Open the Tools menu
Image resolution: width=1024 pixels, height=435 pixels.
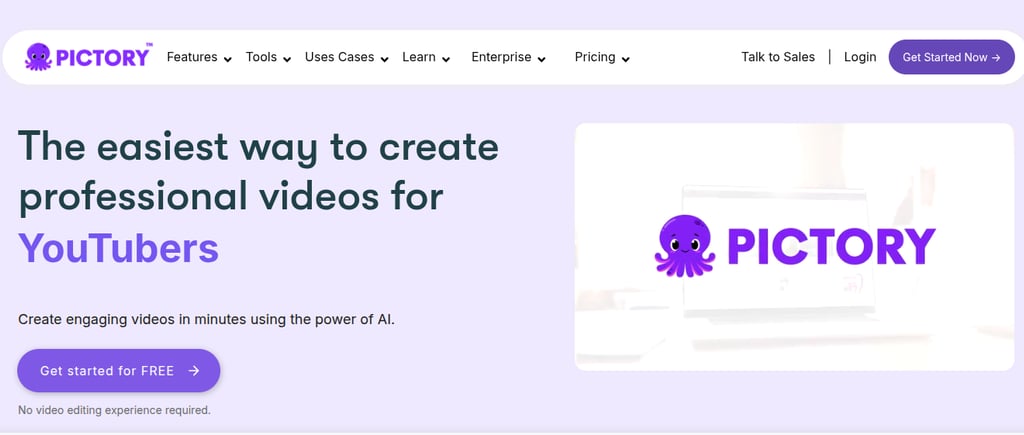click(261, 57)
